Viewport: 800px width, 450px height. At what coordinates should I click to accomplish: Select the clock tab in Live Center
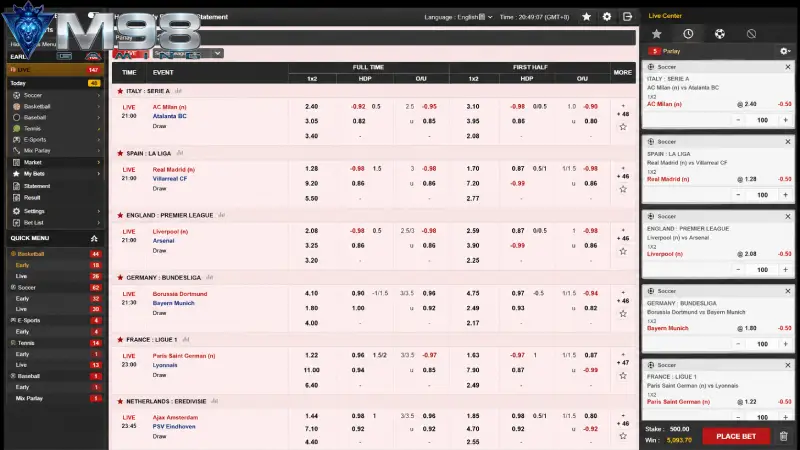[x=688, y=34]
